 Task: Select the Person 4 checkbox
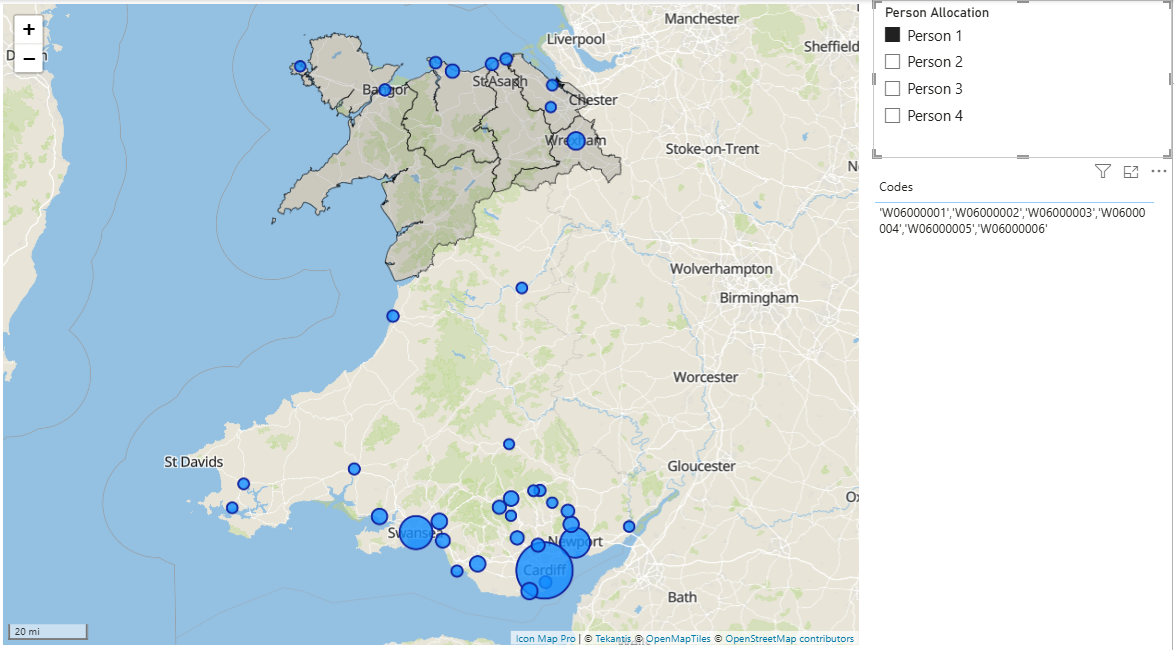click(x=893, y=116)
